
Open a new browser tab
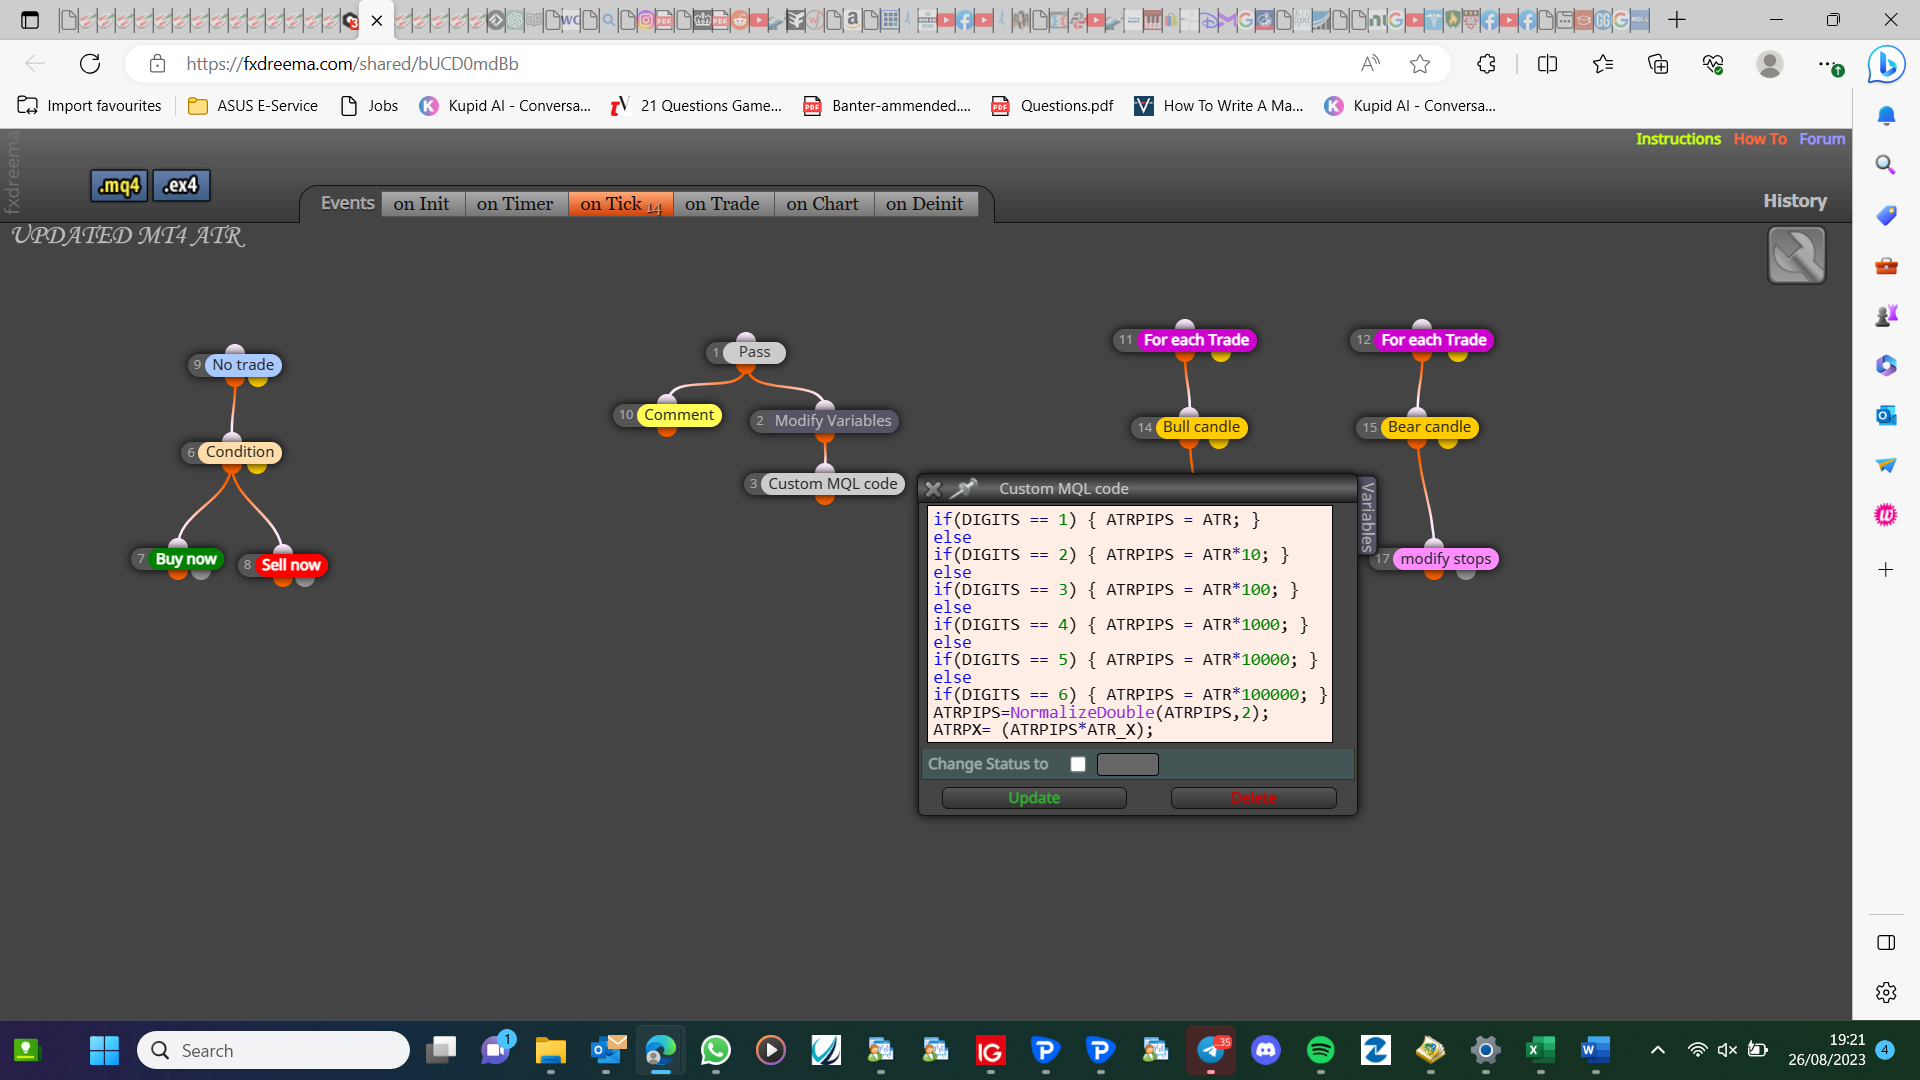click(x=1677, y=20)
